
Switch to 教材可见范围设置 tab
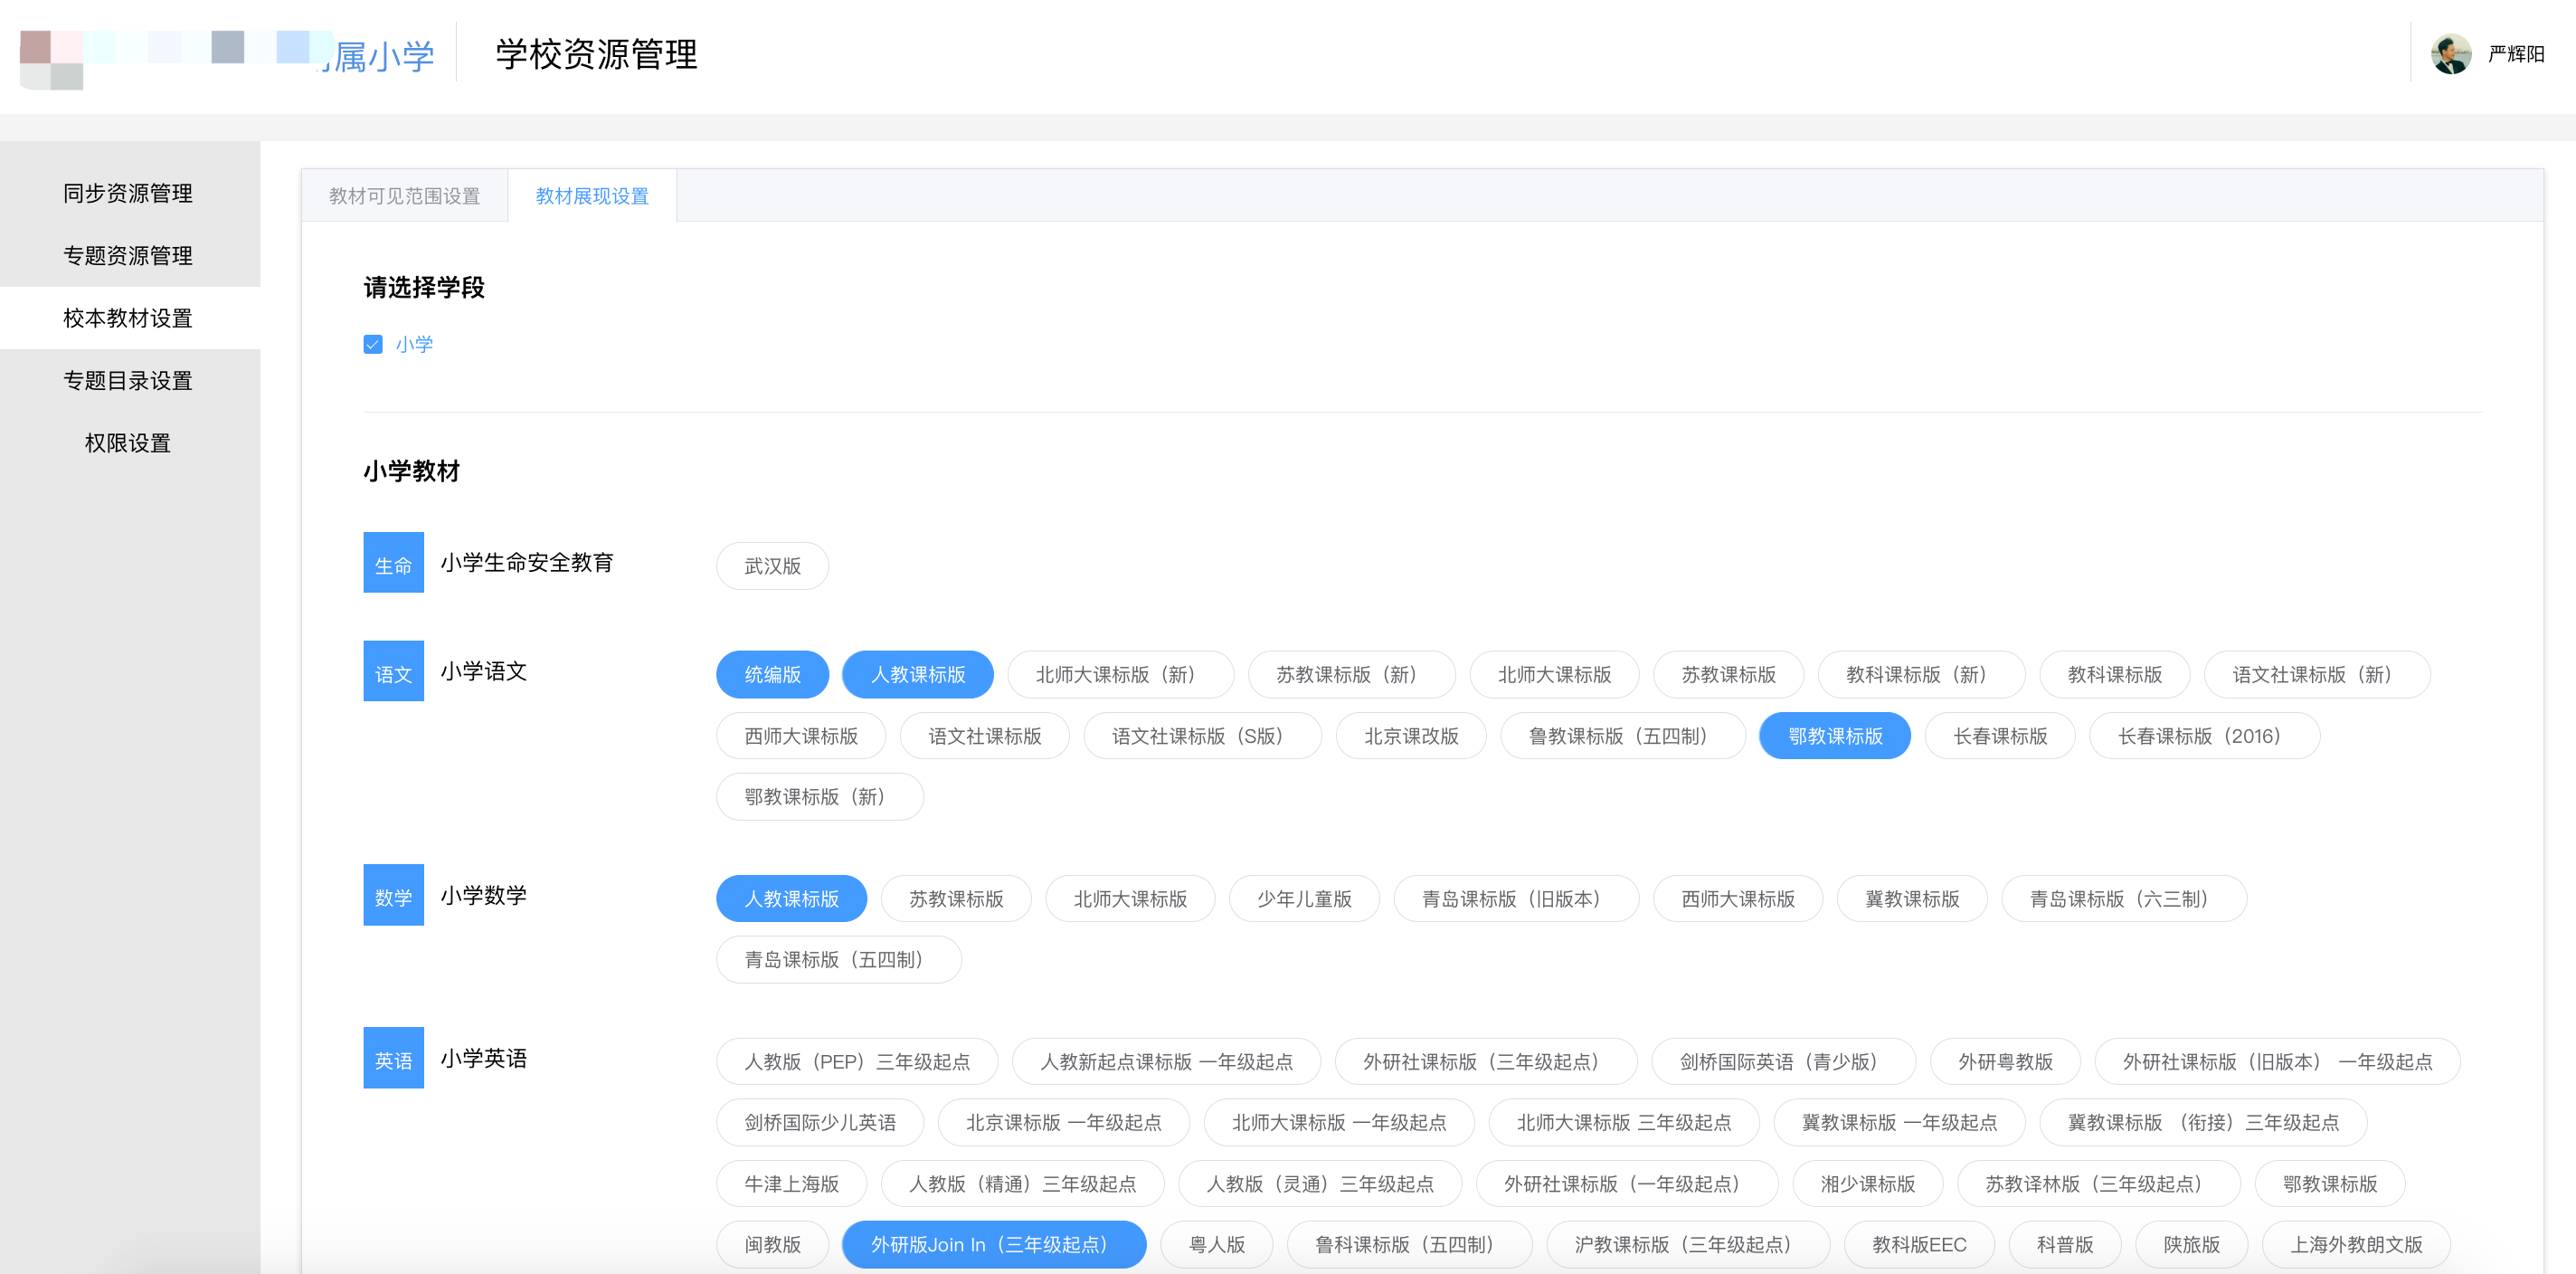404,196
